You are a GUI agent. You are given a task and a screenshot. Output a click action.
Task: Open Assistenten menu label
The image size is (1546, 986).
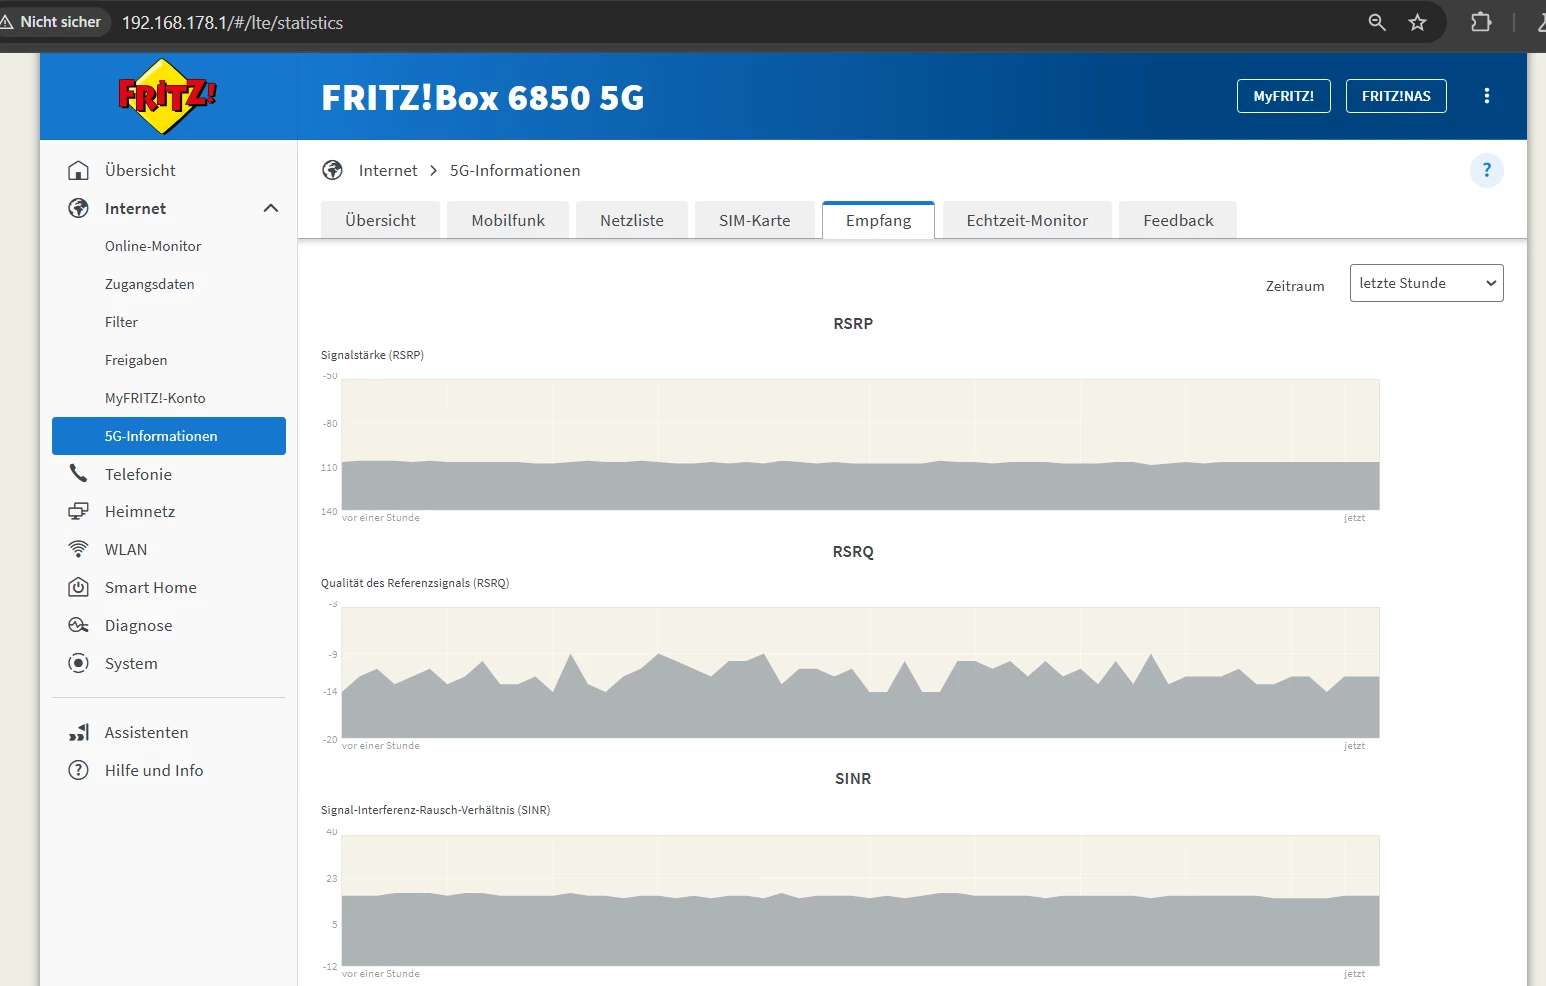tap(147, 732)
